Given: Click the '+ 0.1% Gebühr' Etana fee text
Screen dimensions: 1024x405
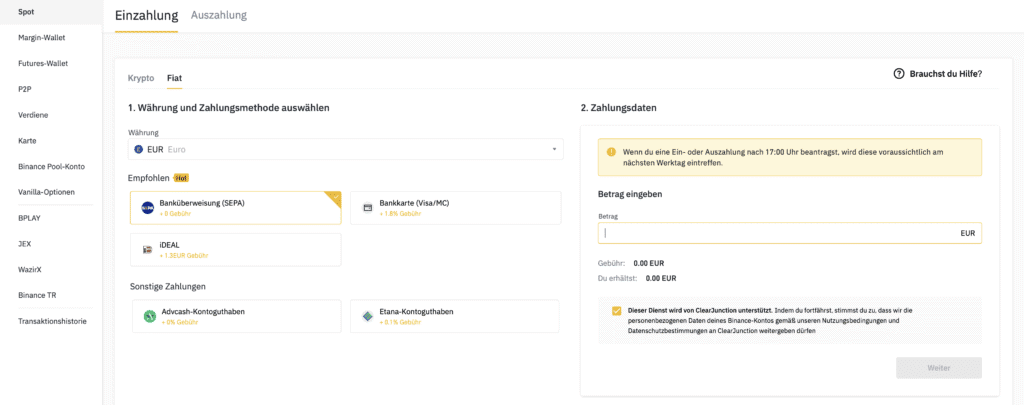Looking at the screenshot, I should tap(402, 323).
